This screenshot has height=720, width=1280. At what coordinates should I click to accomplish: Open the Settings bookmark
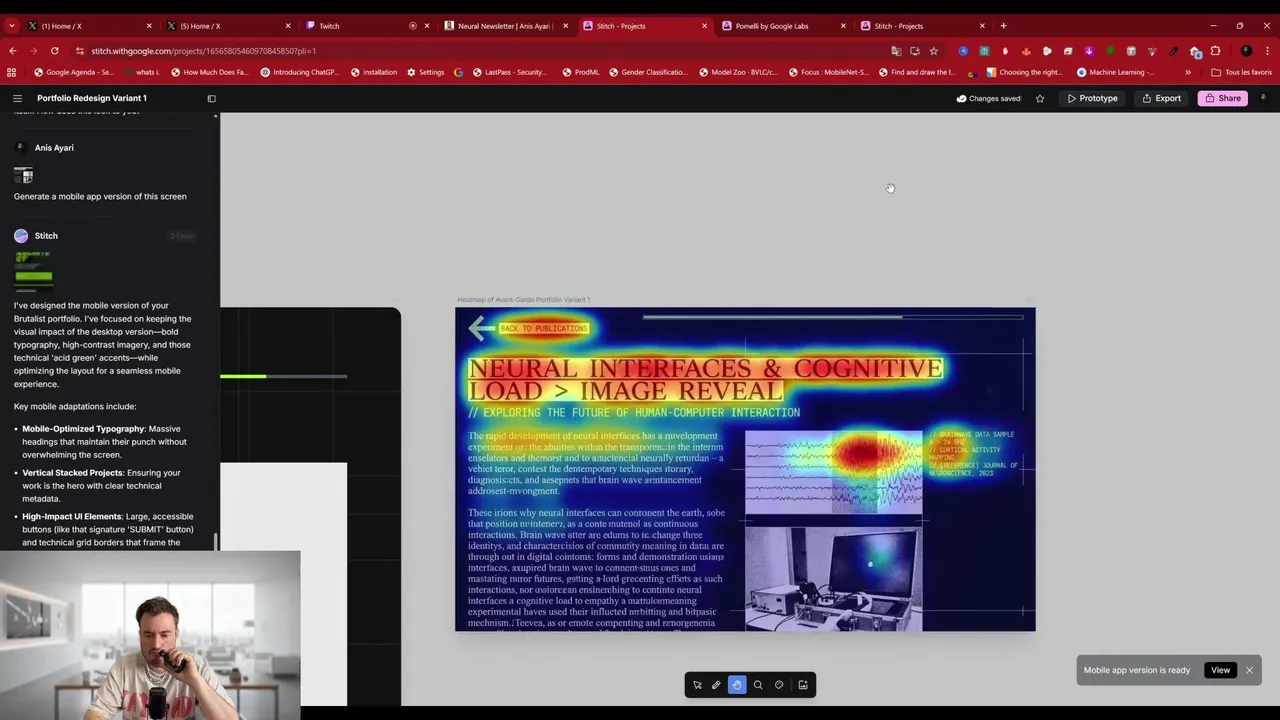pyautogui.click(x=425, y=72)
